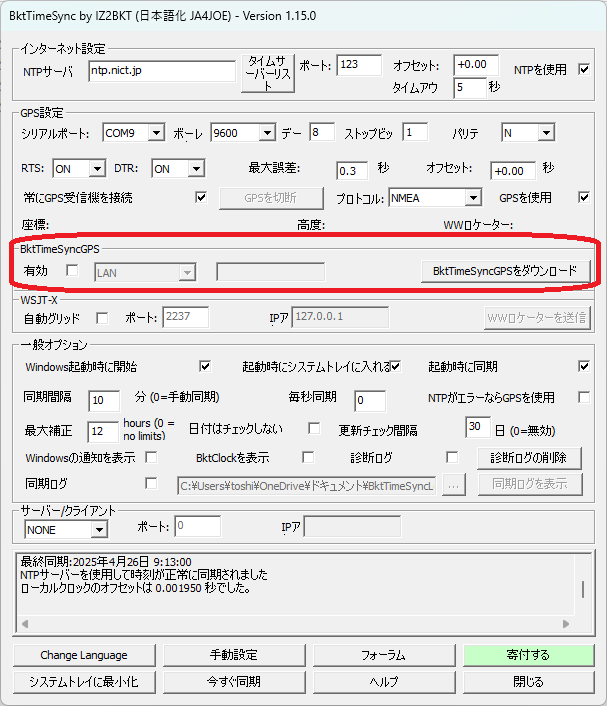The height and width of the screenshot is (706, 607).
Task: Click WWロケーターを送信 button
Action: point(537,318)
